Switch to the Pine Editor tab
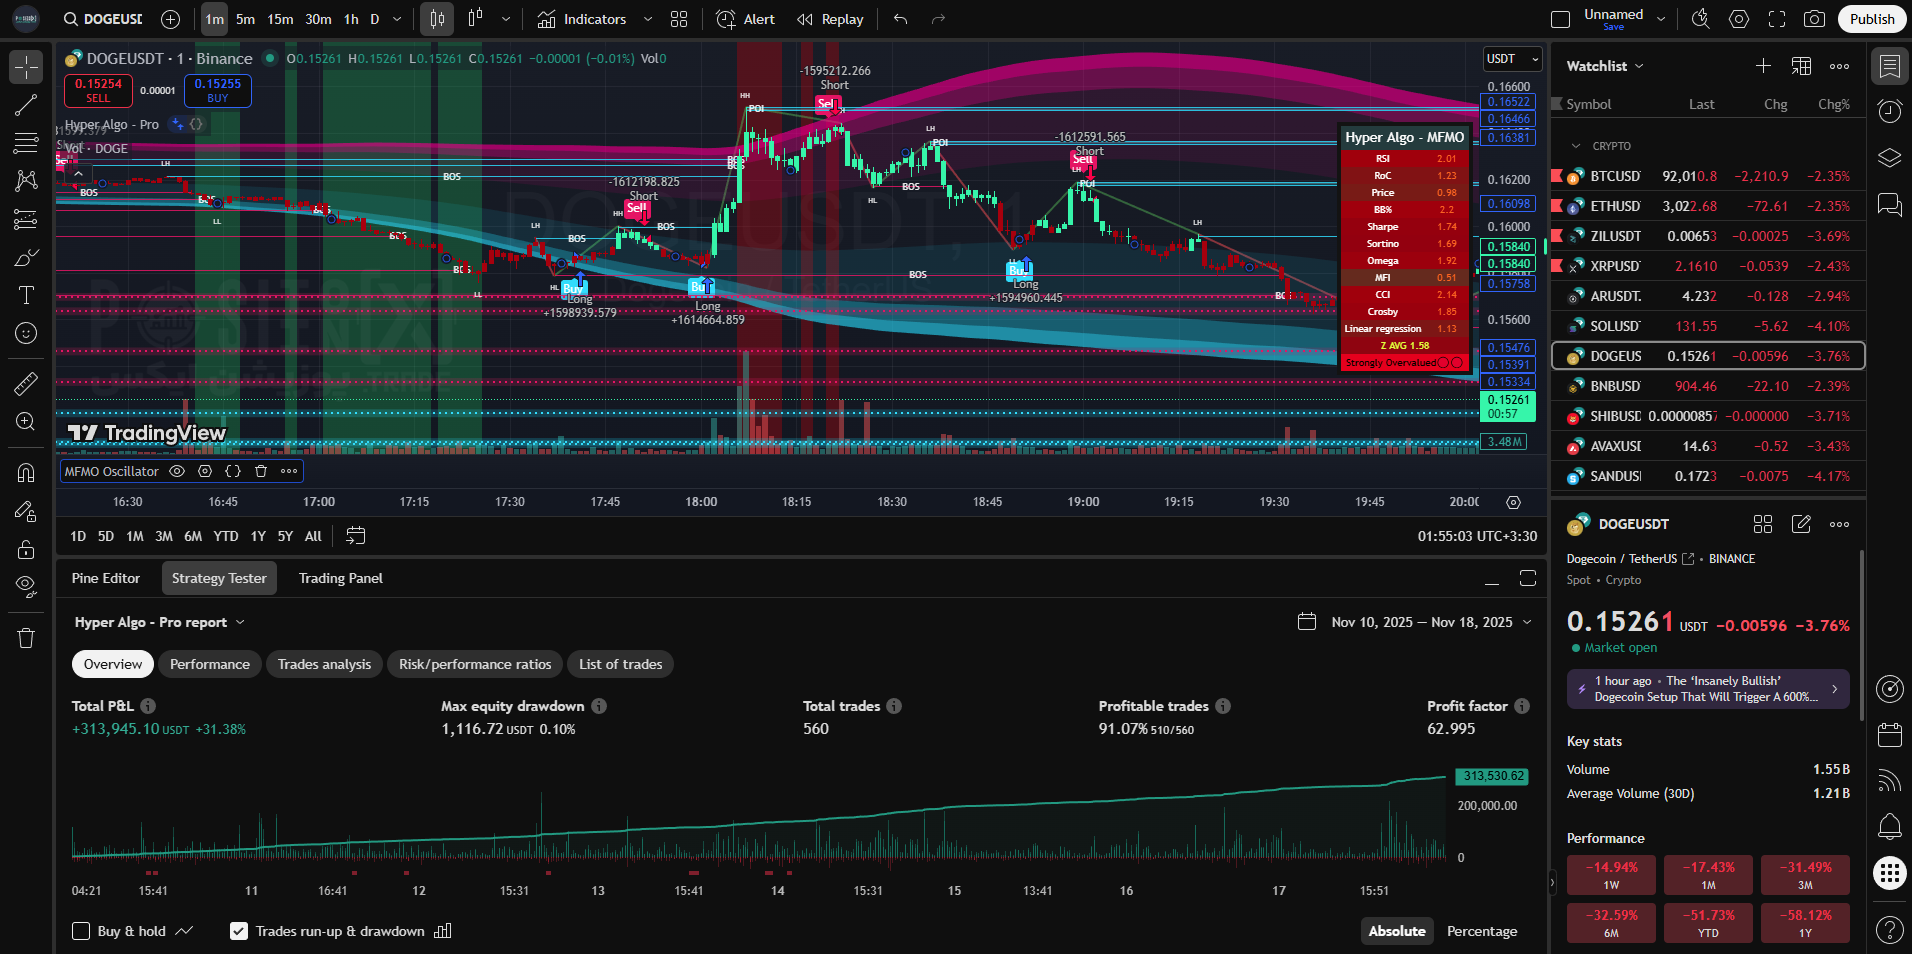 106,578
